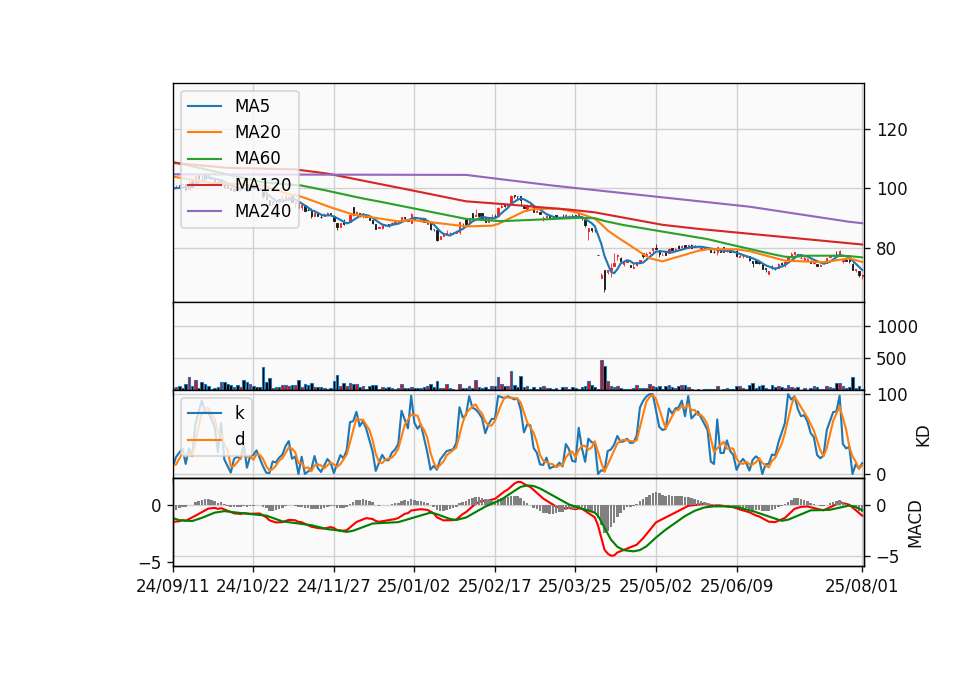This screenshot has width=960, height=690.
Task: Click the 500 volume axis label
Action: tap(891, 359)
